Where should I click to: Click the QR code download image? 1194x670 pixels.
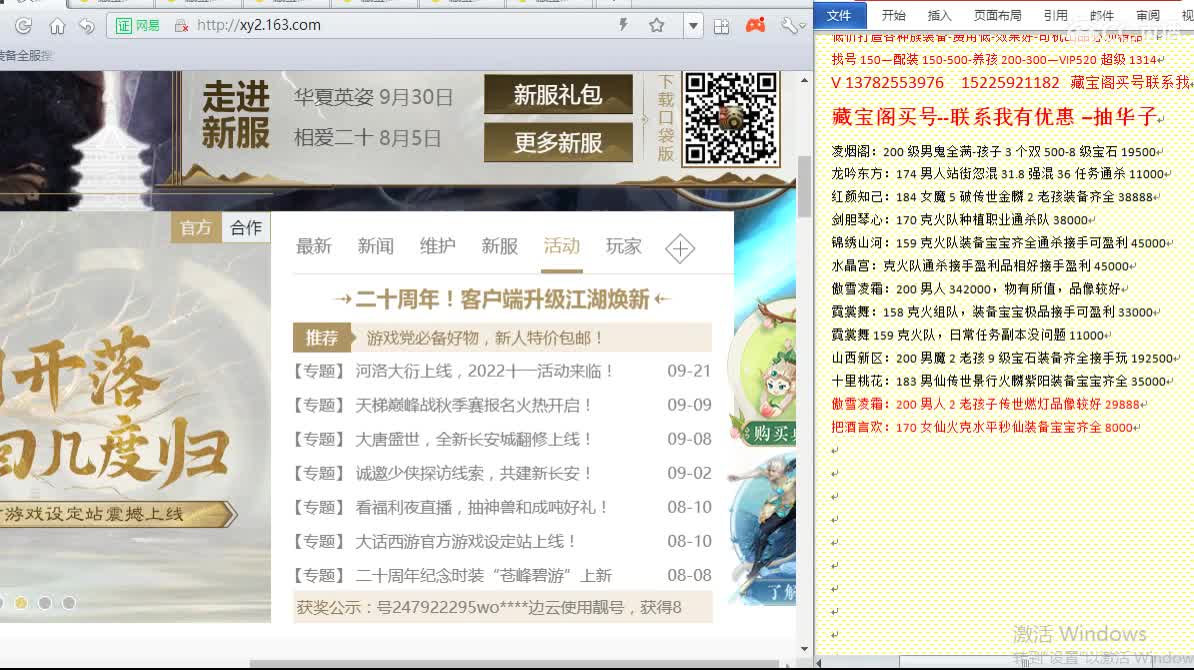730,119
